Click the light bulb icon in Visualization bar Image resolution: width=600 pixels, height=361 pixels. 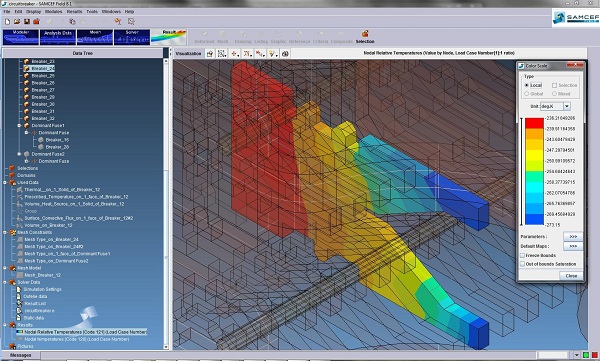tap(272, 54)
